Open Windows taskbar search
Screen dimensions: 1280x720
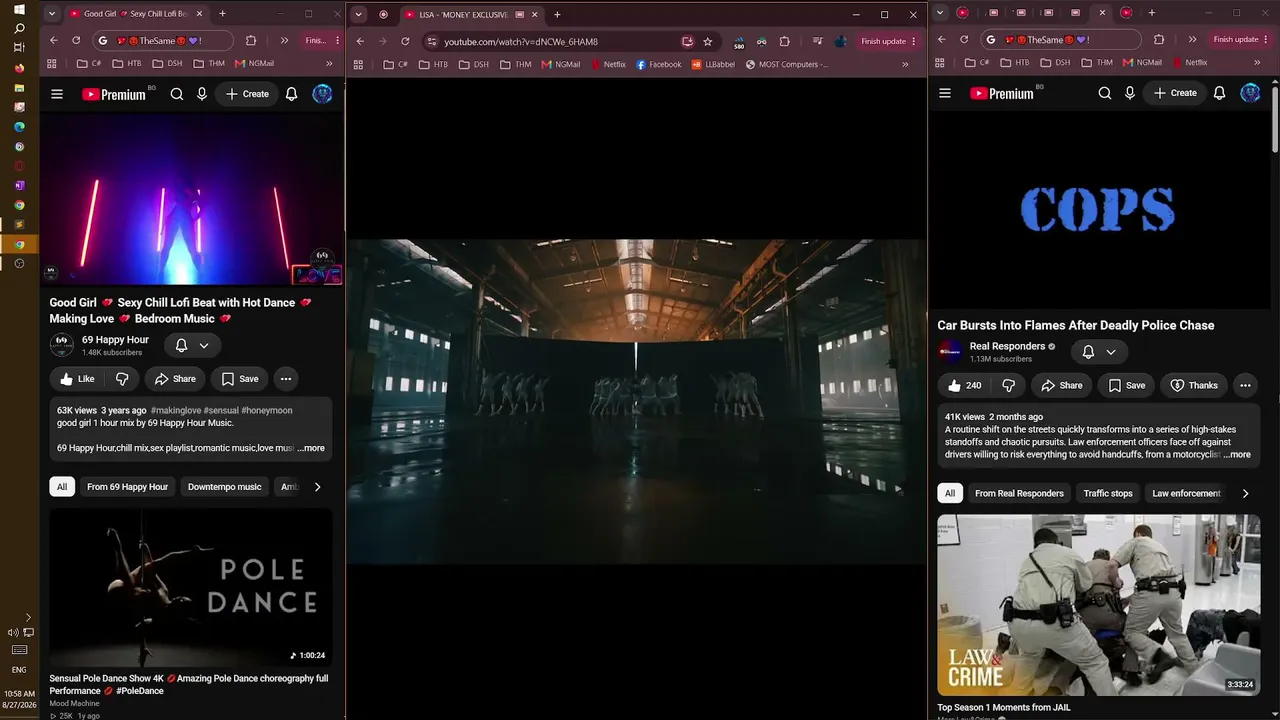pyautogui.click(x=19, y=28)
